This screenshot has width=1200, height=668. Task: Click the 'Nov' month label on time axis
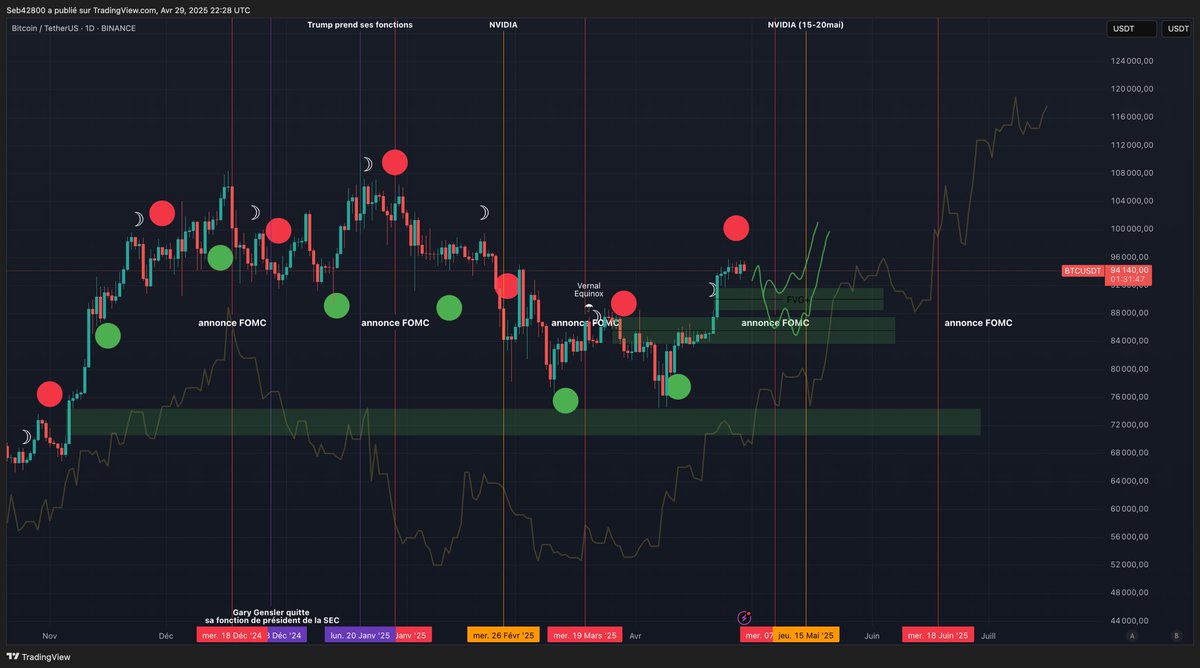[52, 635]
